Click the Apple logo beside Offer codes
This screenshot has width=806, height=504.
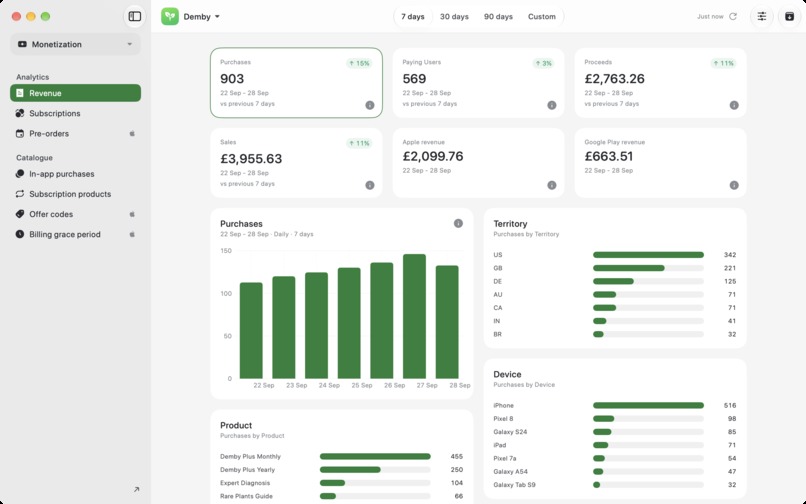132,214
